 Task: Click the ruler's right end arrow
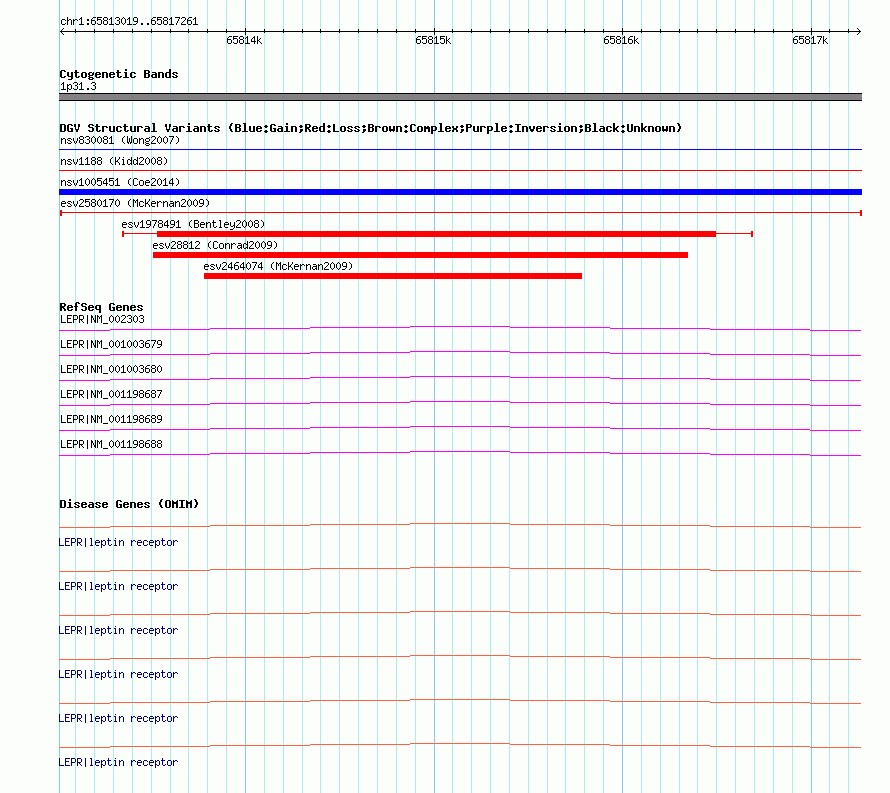tap(858, 32)
